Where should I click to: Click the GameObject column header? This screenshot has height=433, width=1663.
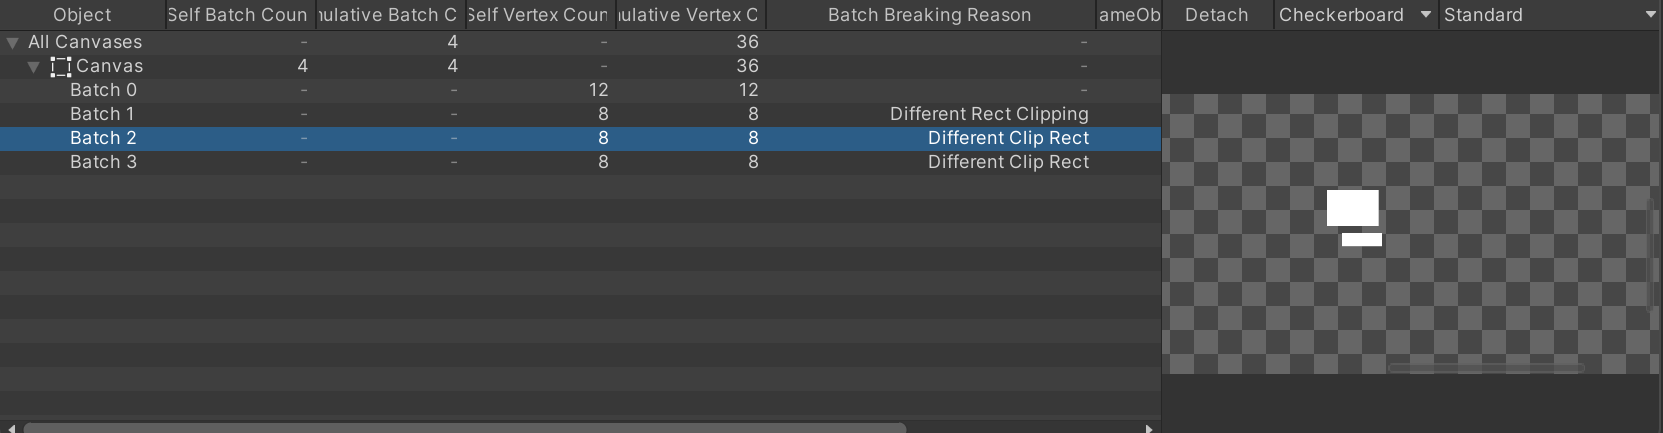(x=1129, y=15)
